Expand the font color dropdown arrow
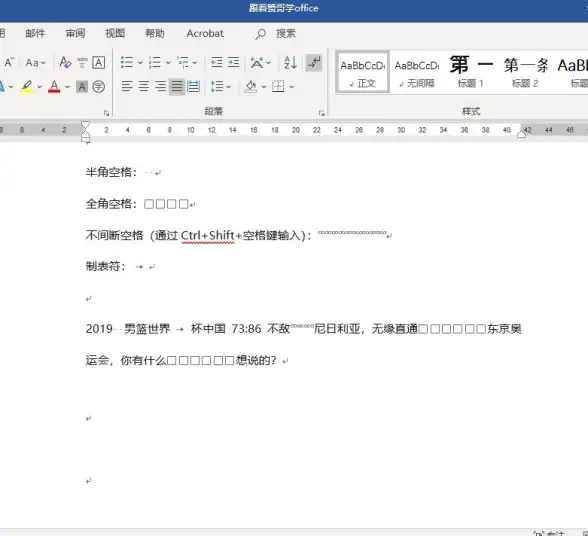Screen dimensions: 588x536 point(68,87)
